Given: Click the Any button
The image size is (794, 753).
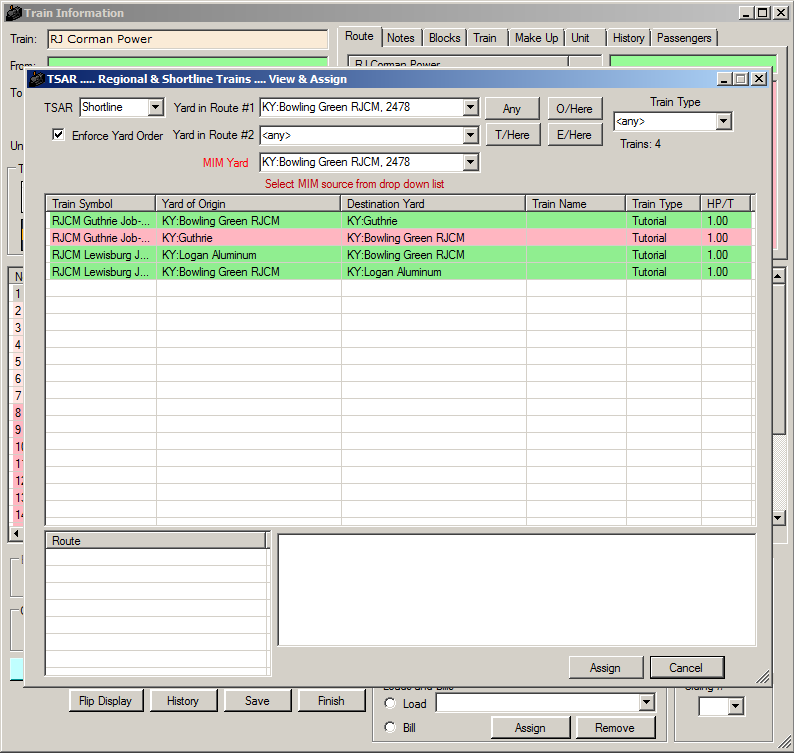Looking at the screenshot, I should coord(512,108).
